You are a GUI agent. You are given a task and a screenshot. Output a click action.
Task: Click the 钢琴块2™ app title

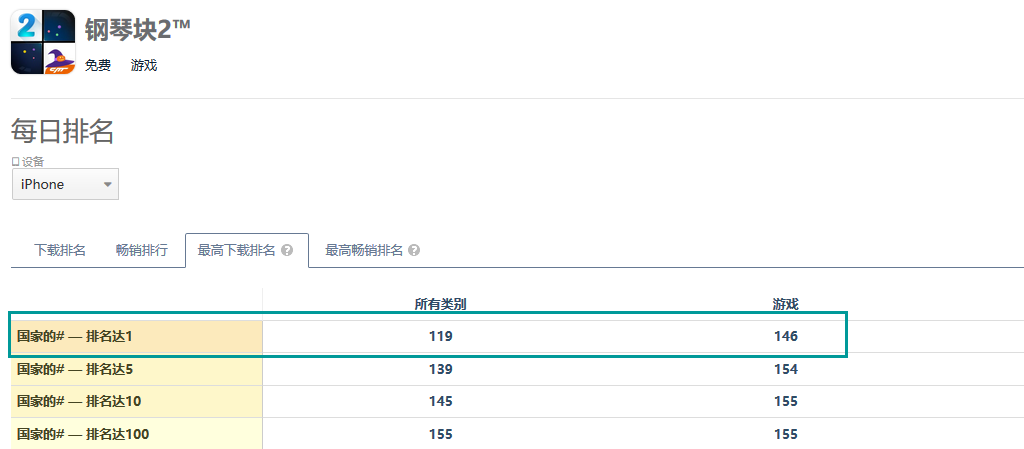138,29
